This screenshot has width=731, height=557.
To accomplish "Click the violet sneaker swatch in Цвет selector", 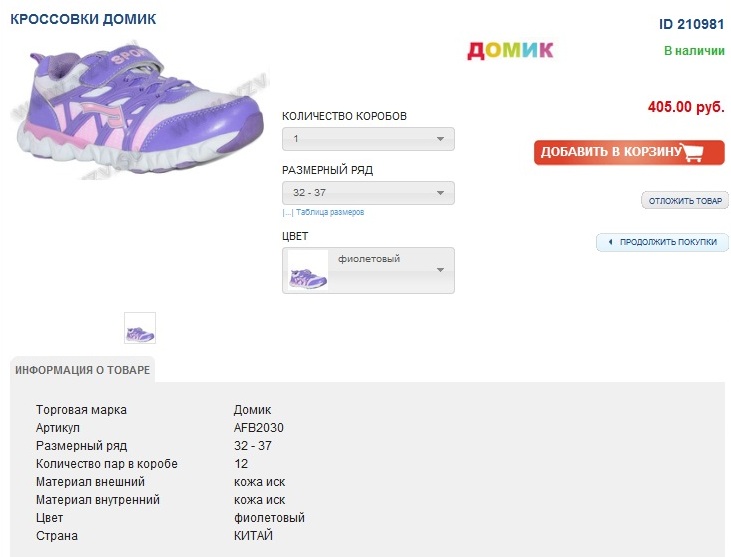I will (308, 271).
